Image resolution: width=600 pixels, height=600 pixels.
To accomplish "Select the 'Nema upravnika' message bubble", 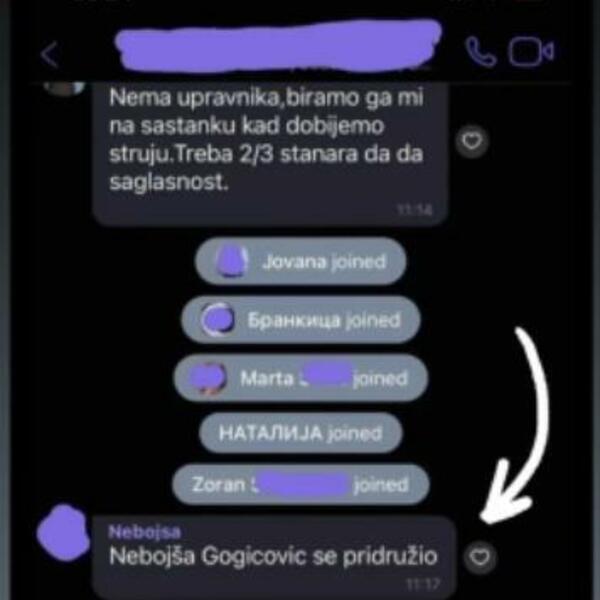I will 270,153.
